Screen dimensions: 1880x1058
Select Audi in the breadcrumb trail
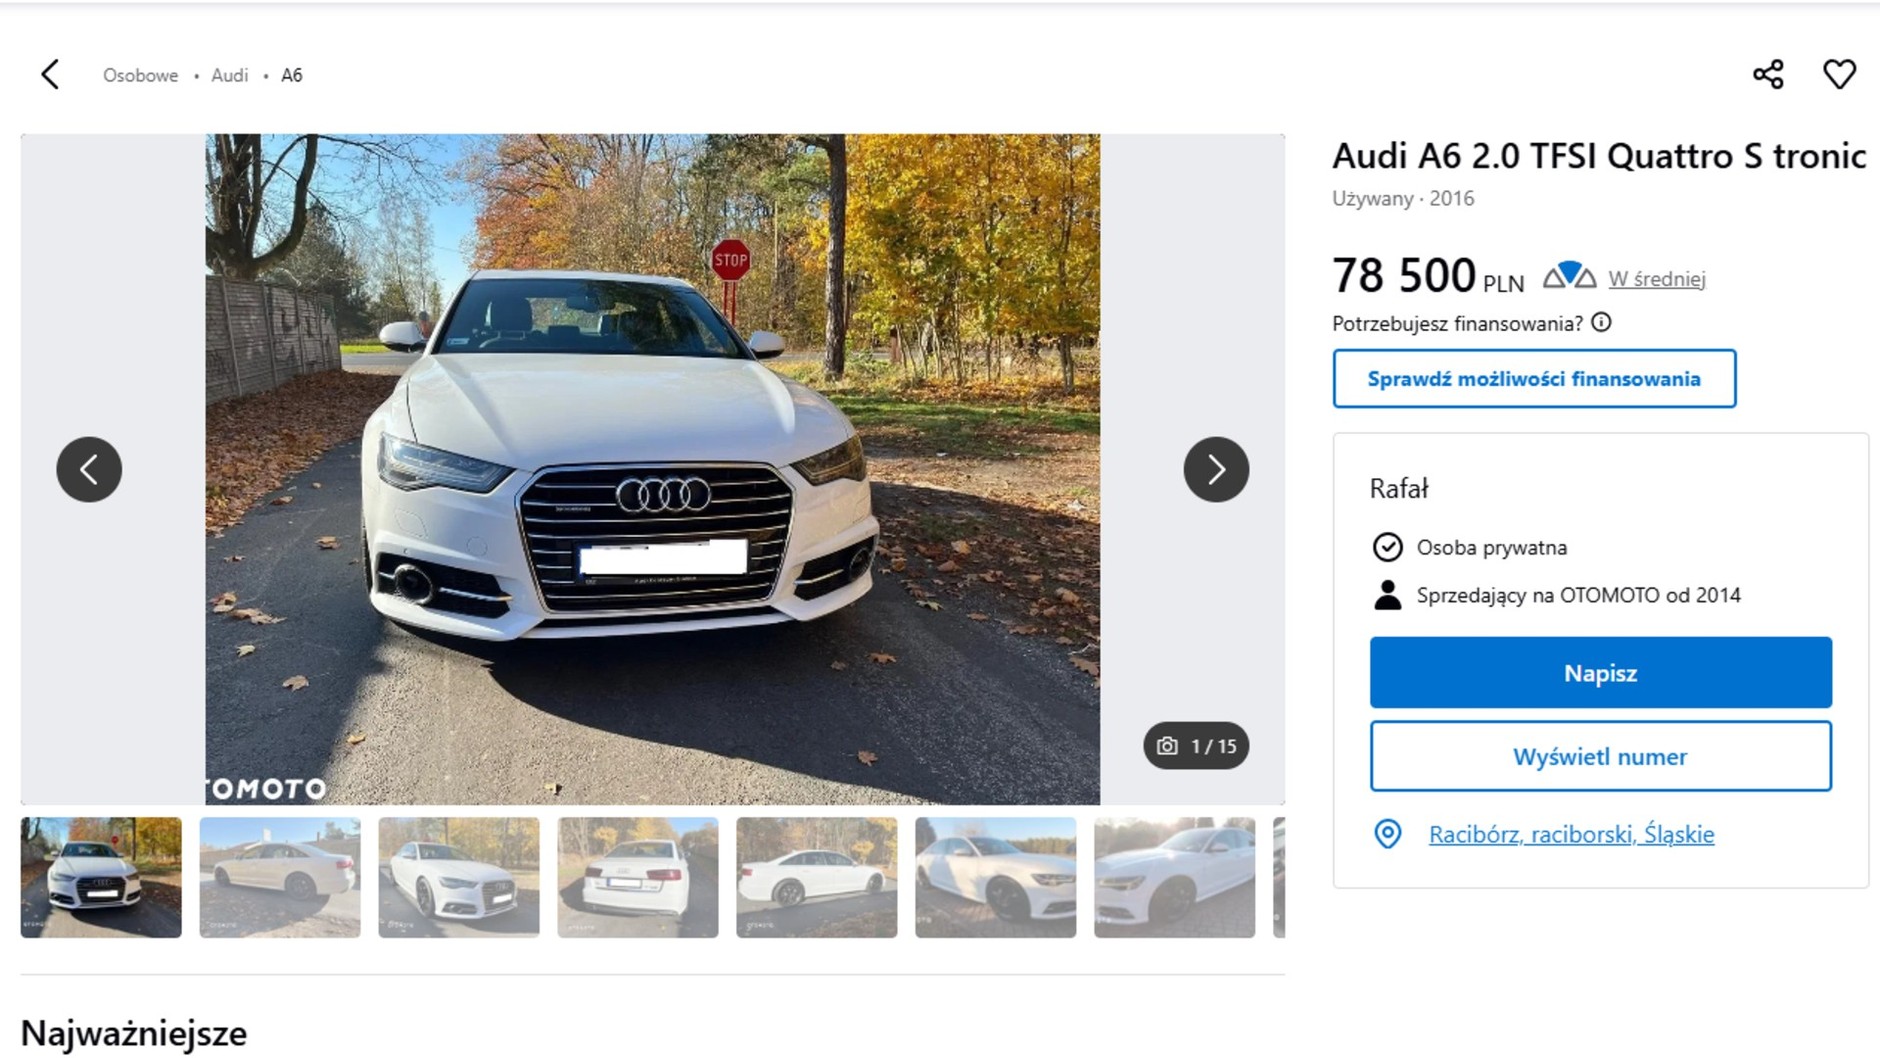[x=229, y=75]
